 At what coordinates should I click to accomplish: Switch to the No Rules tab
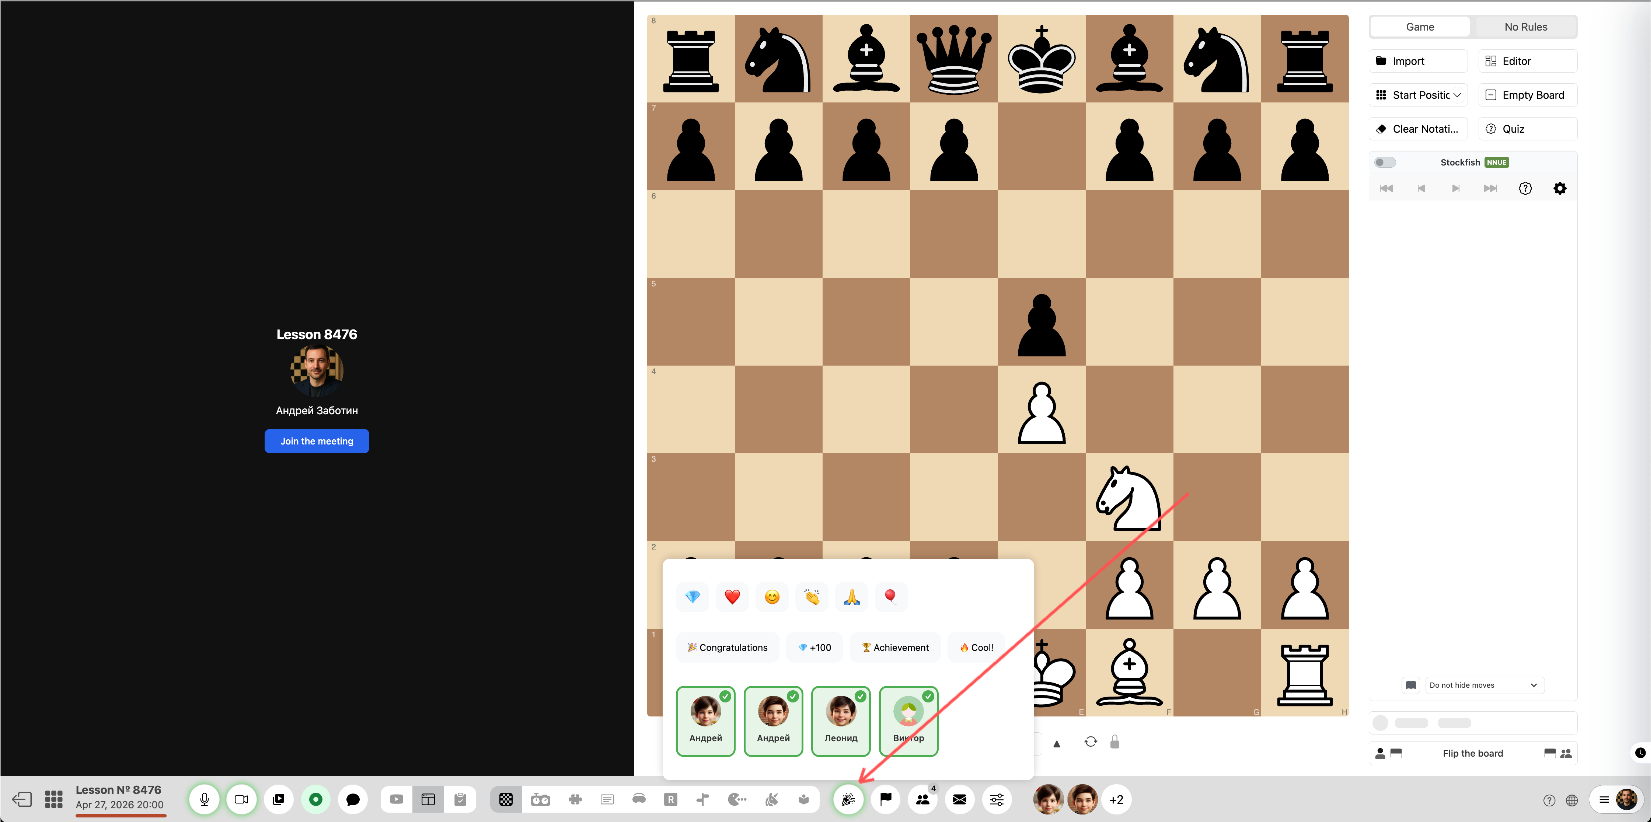pos(1525,27)
